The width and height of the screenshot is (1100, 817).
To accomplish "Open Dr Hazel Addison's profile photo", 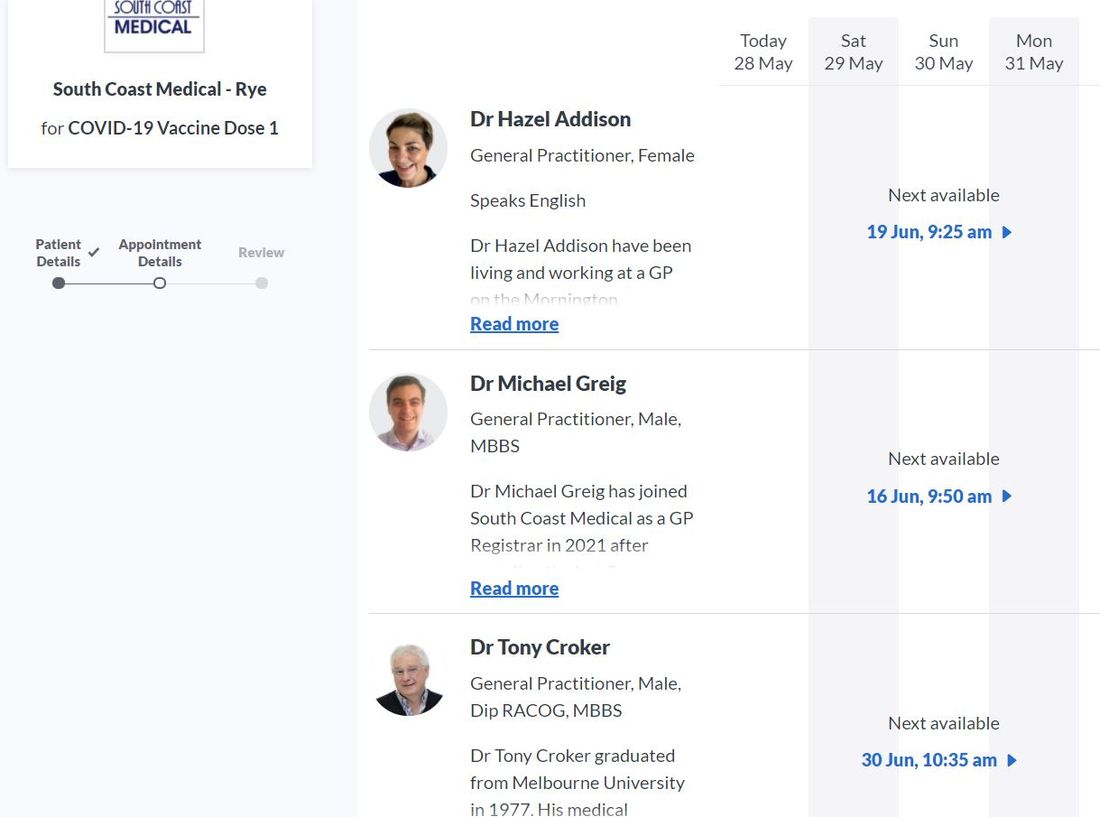I will 408,149.
